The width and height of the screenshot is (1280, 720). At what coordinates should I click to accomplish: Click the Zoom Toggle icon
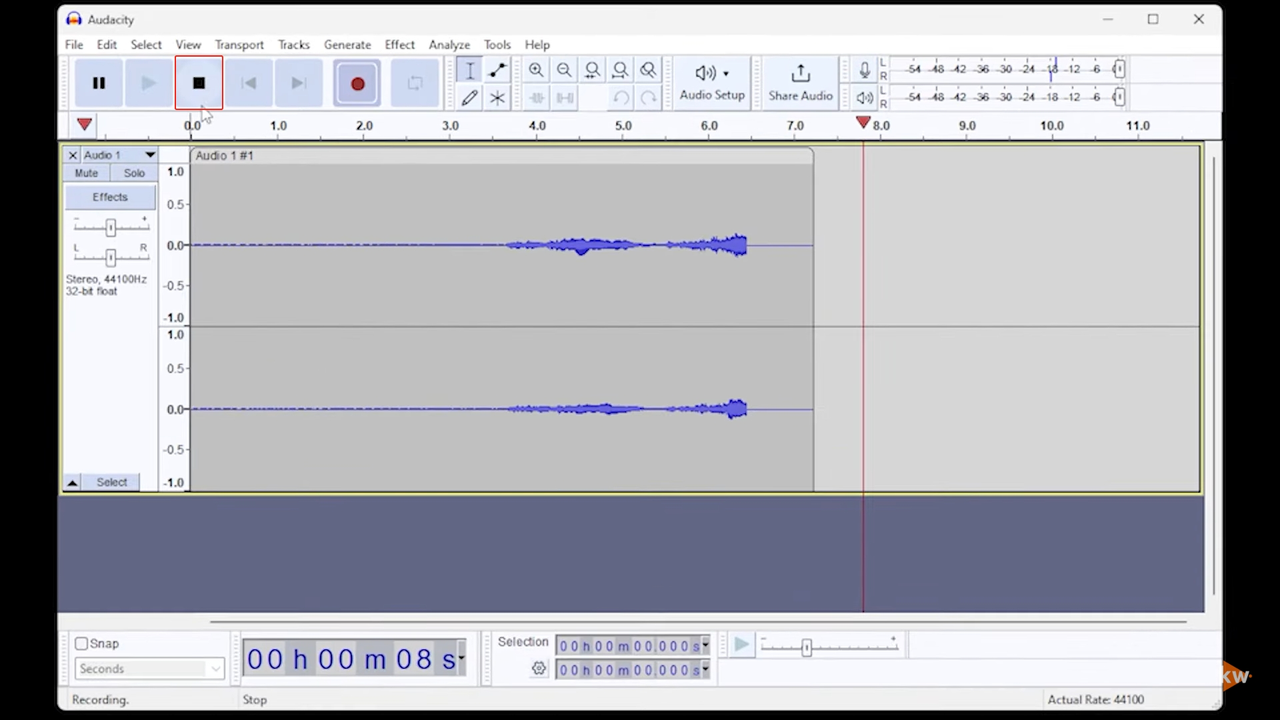coord(648,70)
